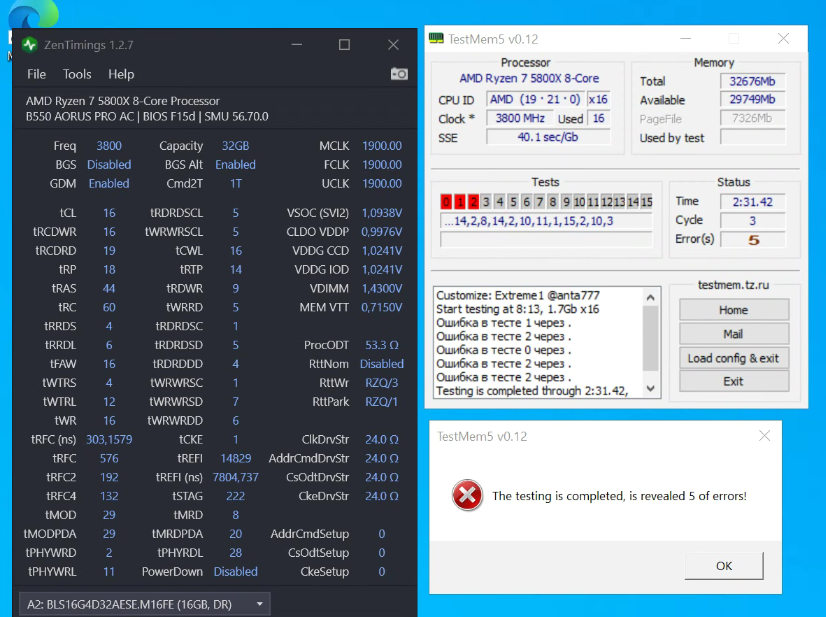Click the log scrollbar up arrow
Screen dimensions: 826x617
[651, 297]
